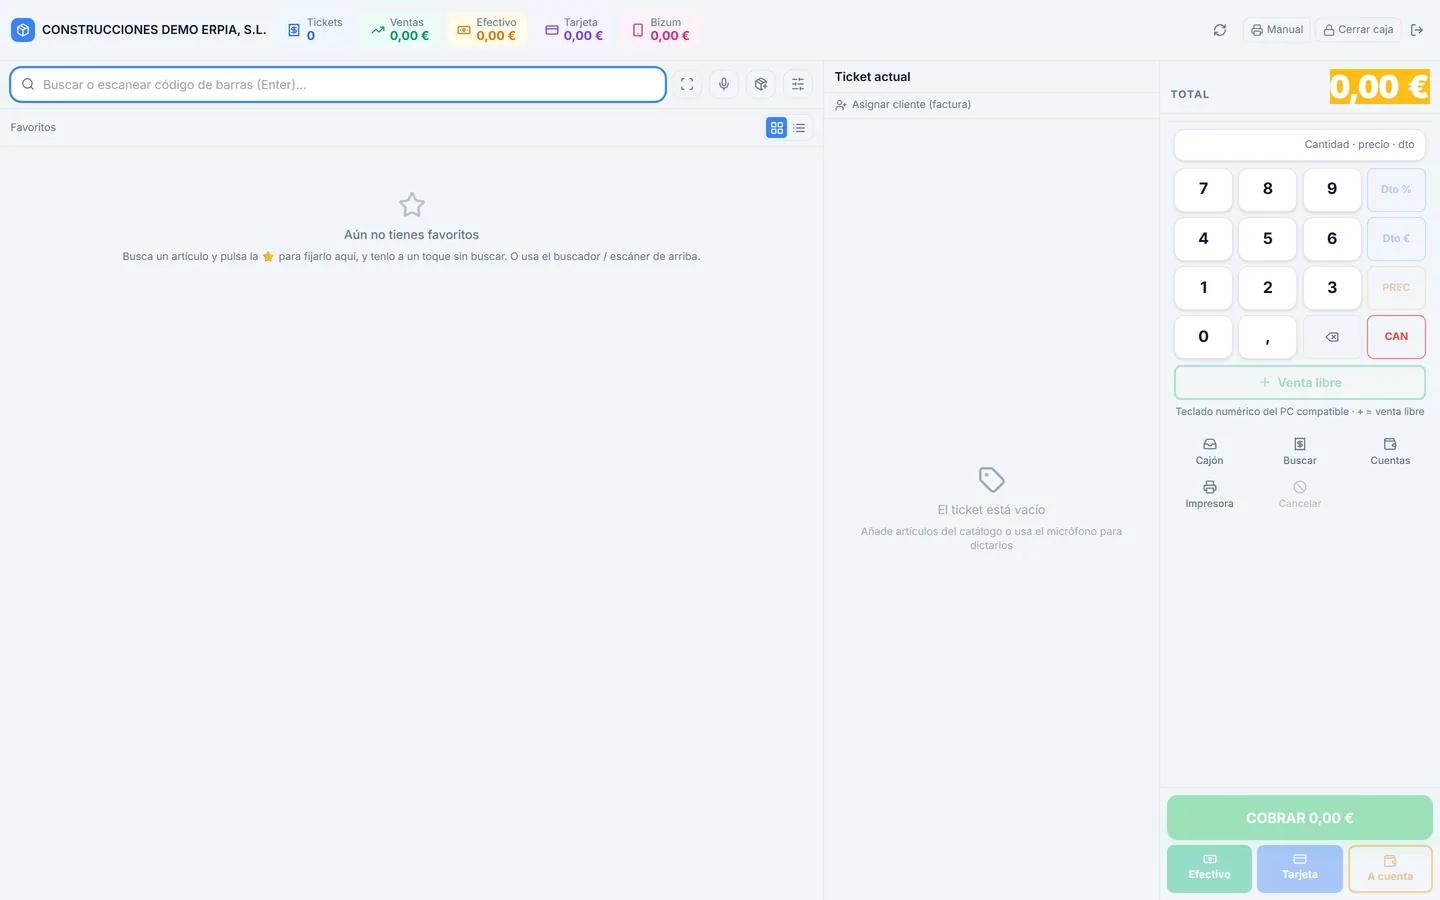Viewport: 1440px width, 900px height.
Task: Focus the barcode search input field
Action: (338, 85)
